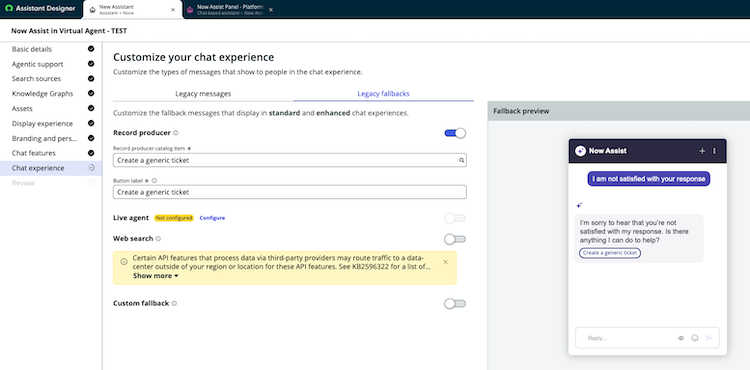
Task: Click the Chat experience in-progress status icon
Action: [x=91, y=168]
